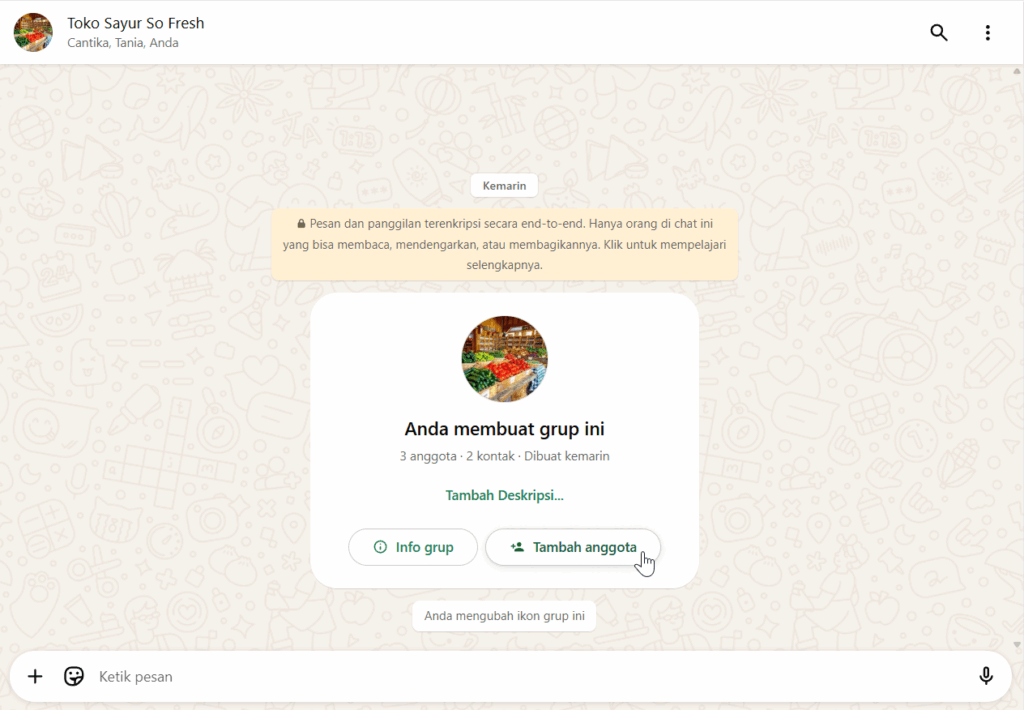Image resolution: width=1024 pixels, height=710 pixels.
Task: Click the Tambah Deskripsi... link
Action: 504,495
